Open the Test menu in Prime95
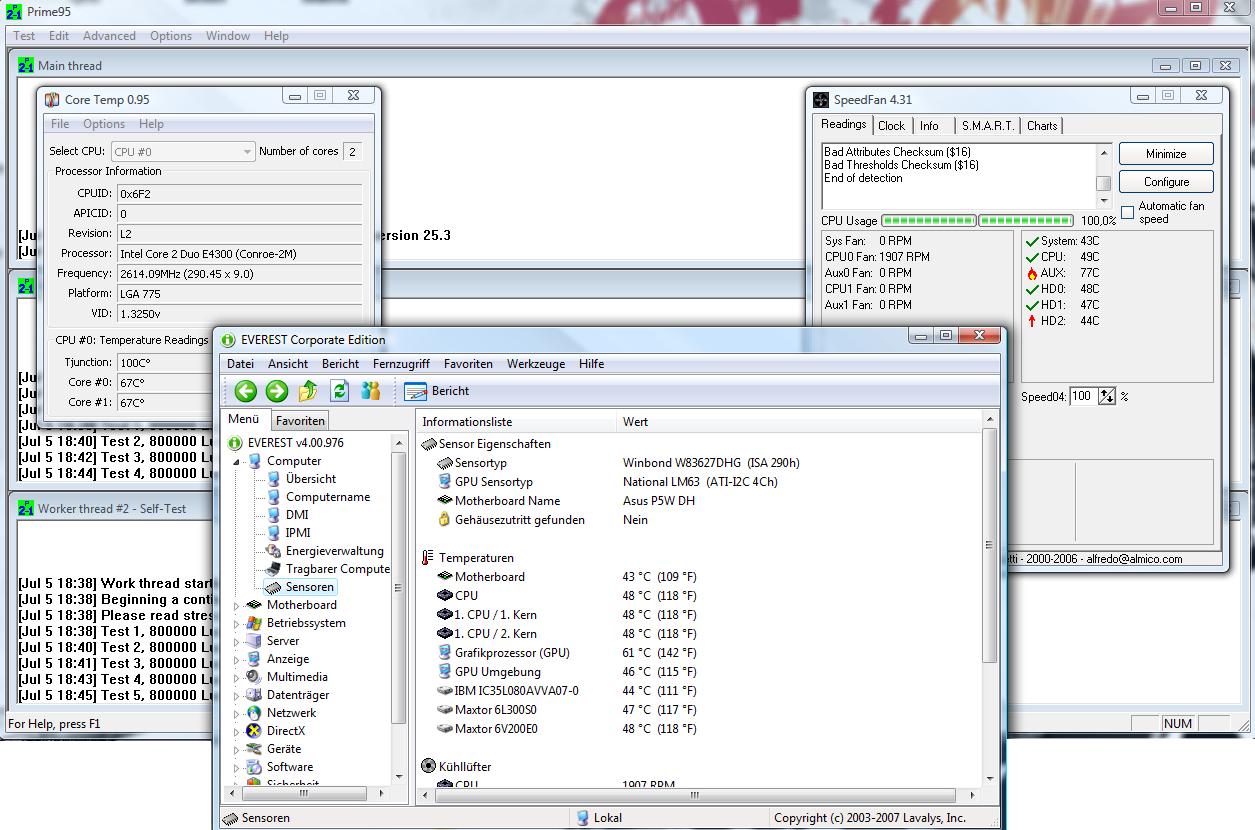 point(24,36)
